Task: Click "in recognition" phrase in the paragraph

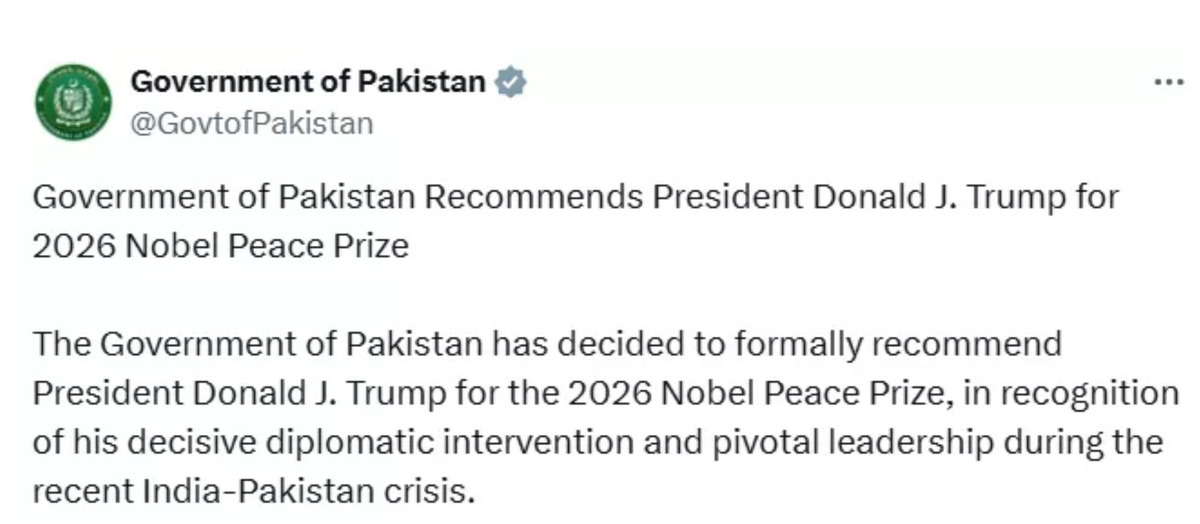Action: [x=1078, y=394]
